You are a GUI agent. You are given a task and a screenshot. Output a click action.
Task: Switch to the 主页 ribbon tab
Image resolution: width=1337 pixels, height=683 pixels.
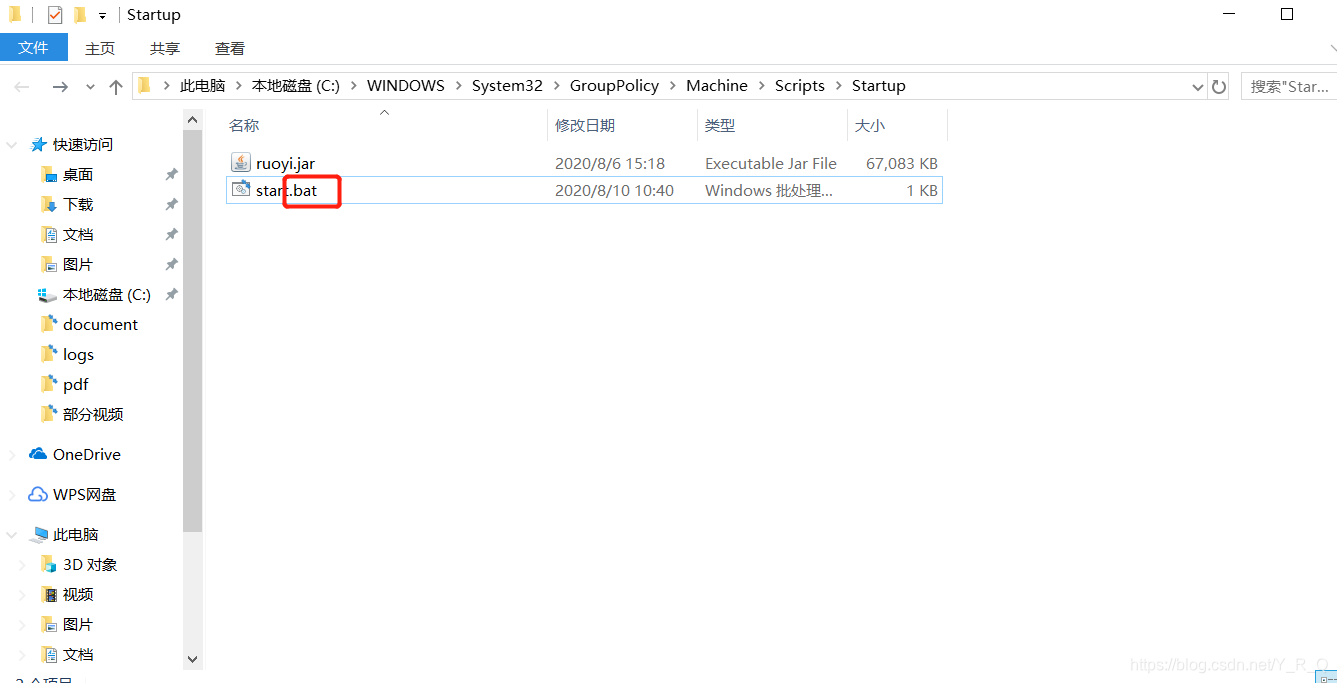[x=100, y=48]
